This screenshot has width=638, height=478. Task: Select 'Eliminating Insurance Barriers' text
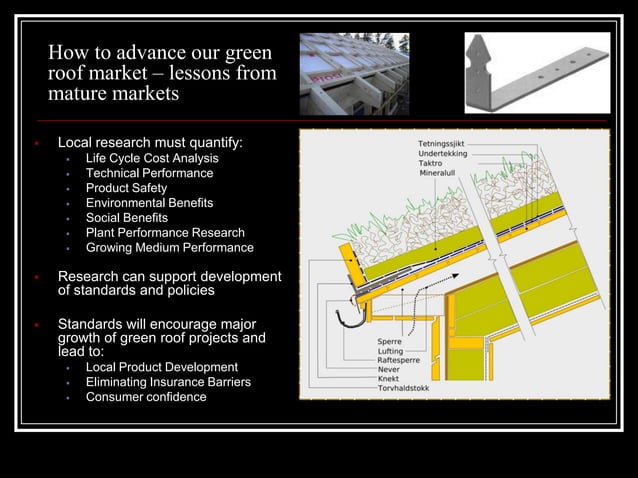pos(168,382)
